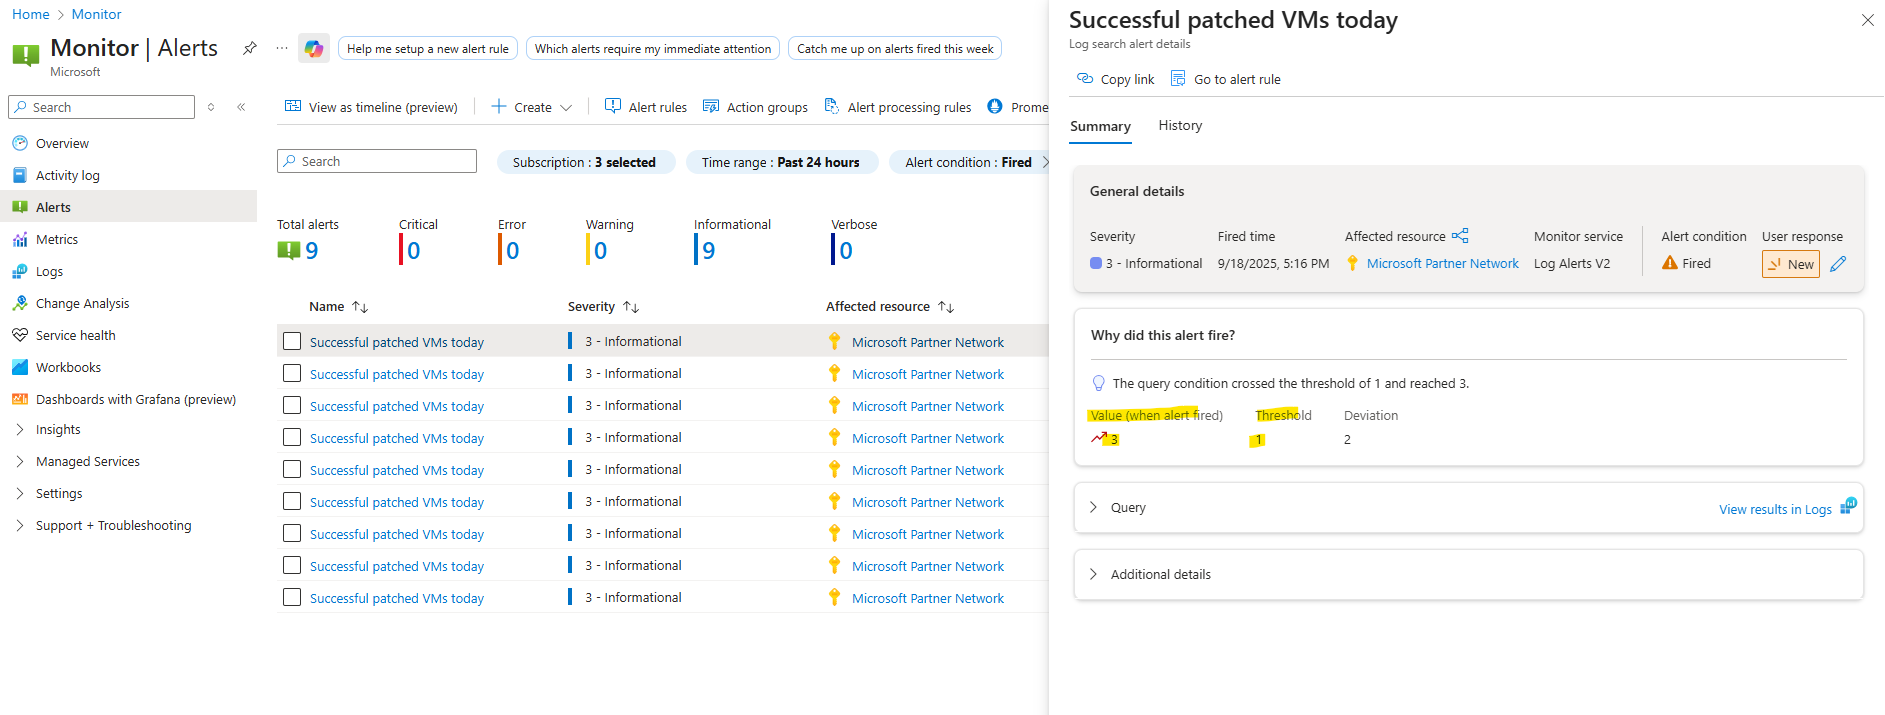
Task: Expand Support + Troubleshooting sidebar group
Action: 20,525
